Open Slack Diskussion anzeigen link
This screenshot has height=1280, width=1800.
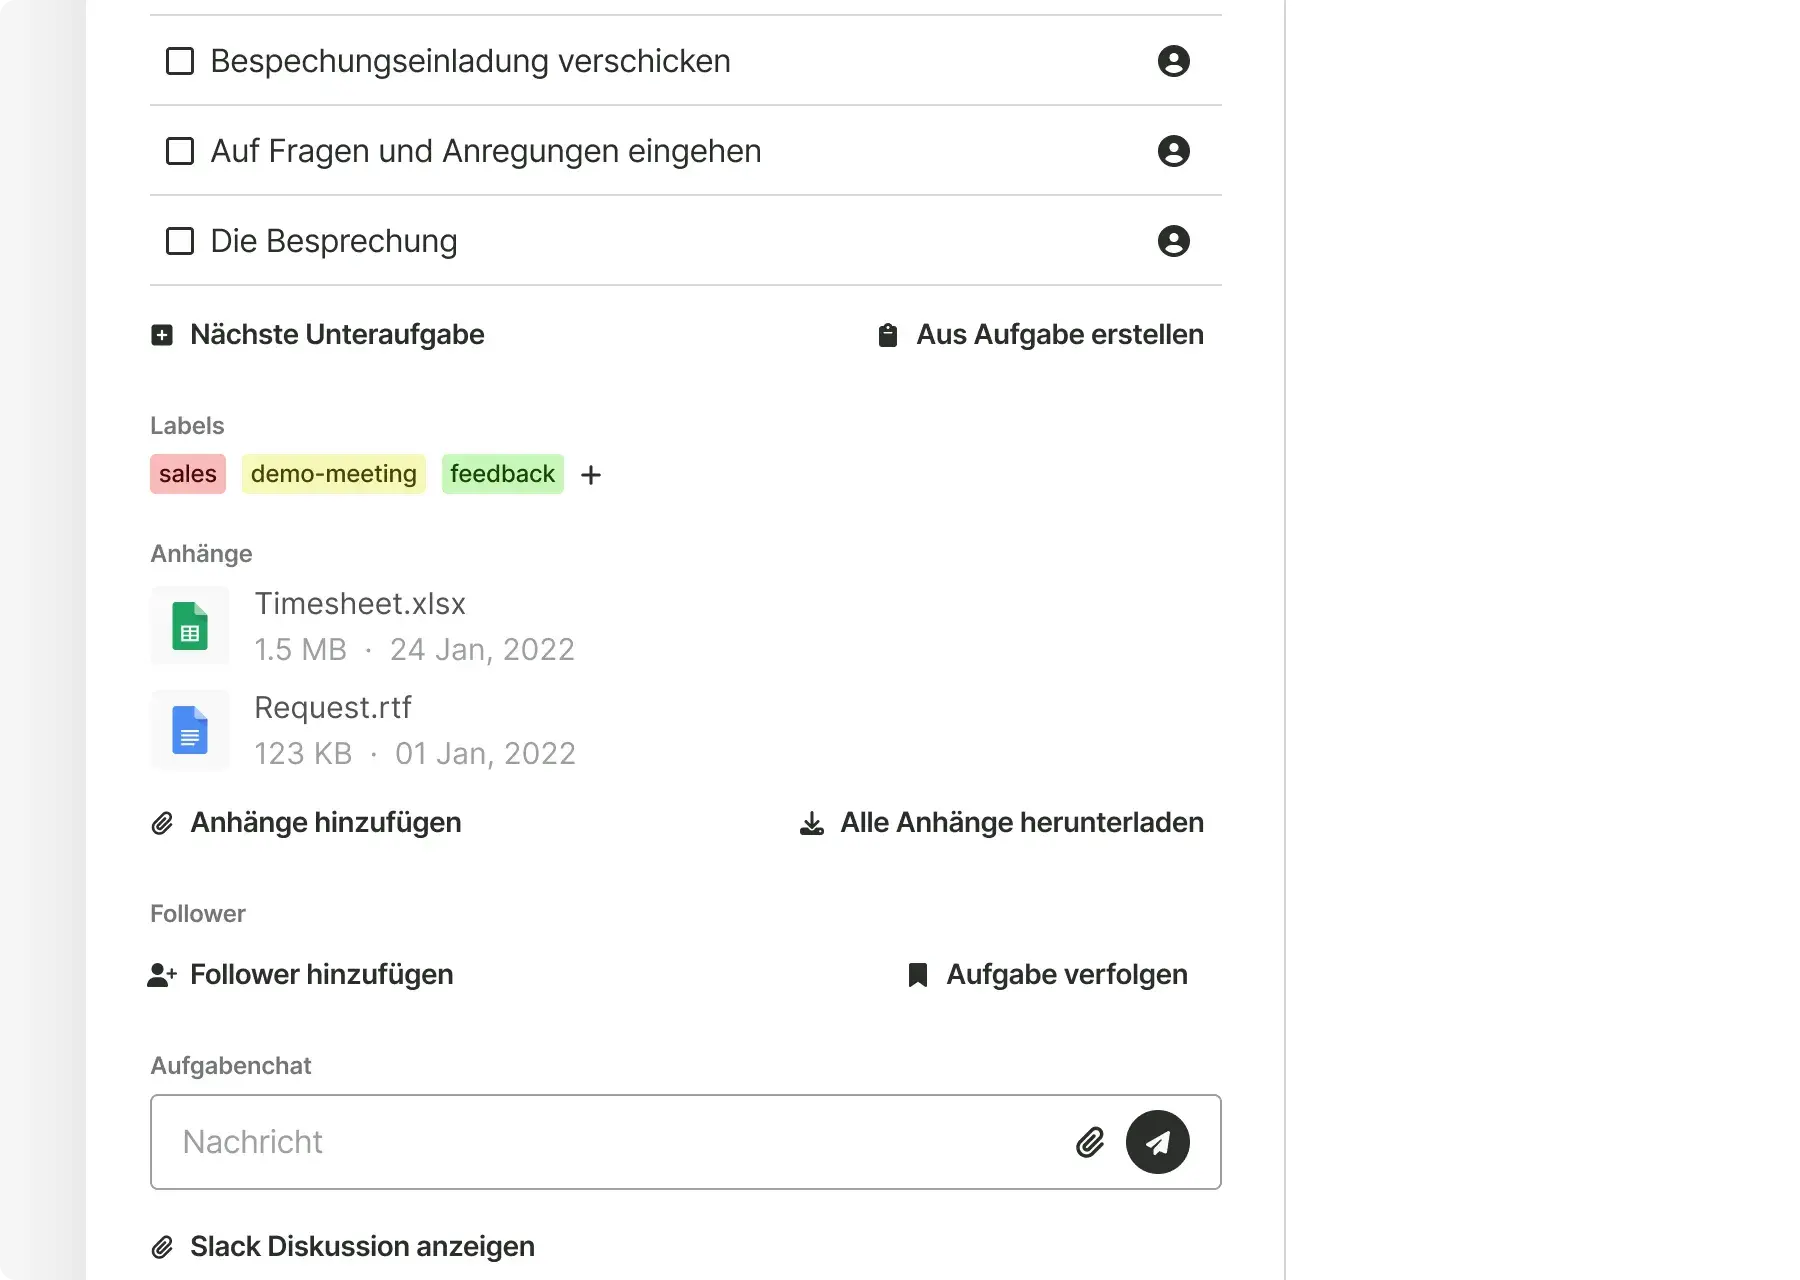343,1247
